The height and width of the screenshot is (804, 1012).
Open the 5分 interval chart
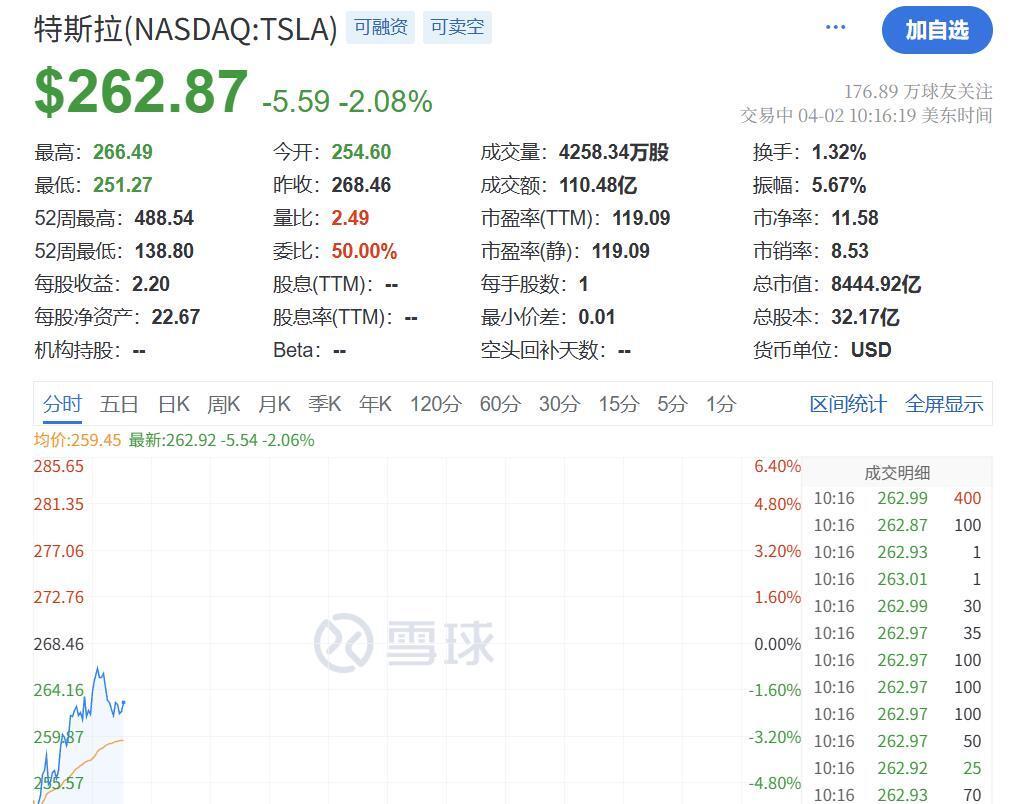click(672, 404)
